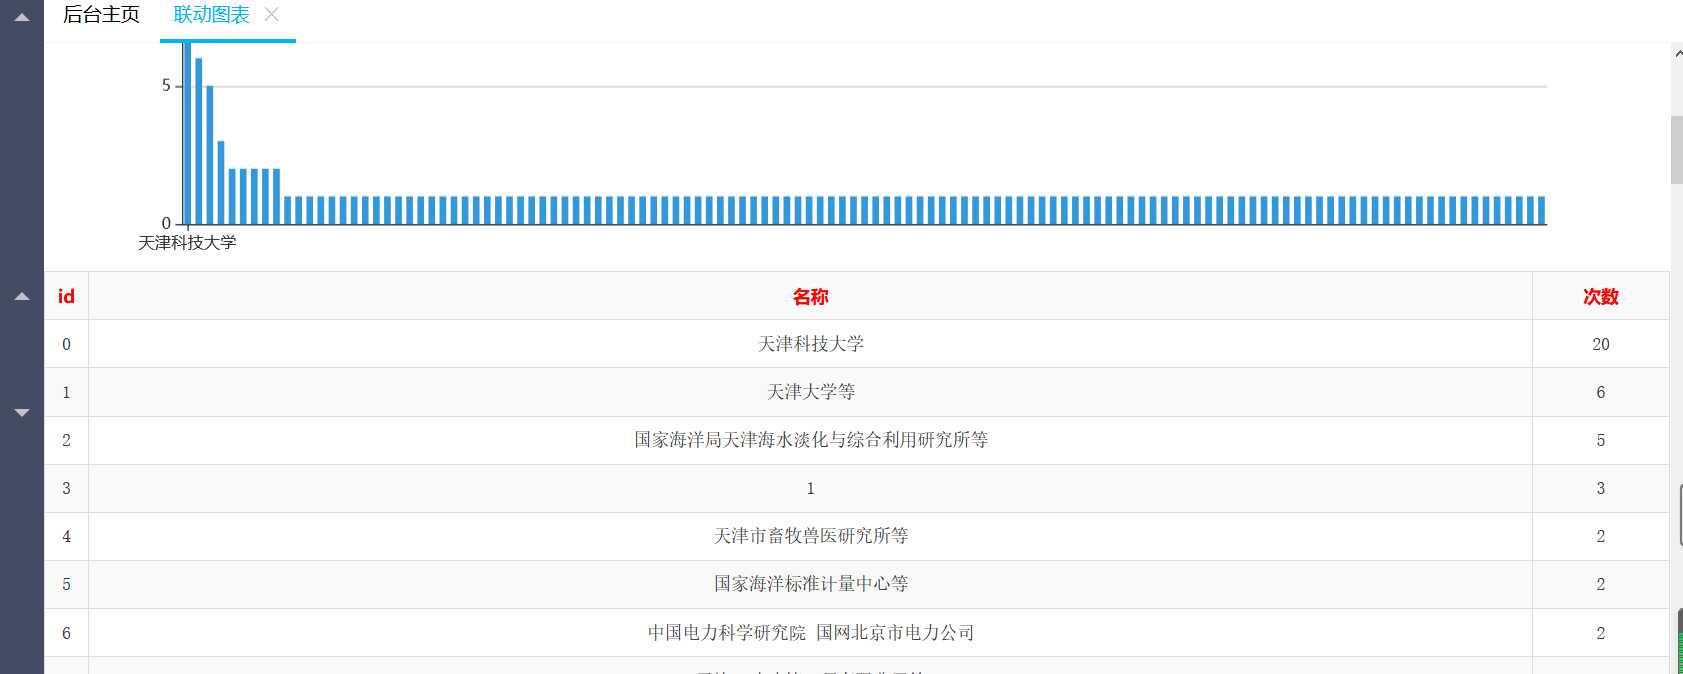Click the count 6 for 天津大学等
The width and height of the screenshot is (1683, 674).
pyautogui.click(x=1600, y=392)
